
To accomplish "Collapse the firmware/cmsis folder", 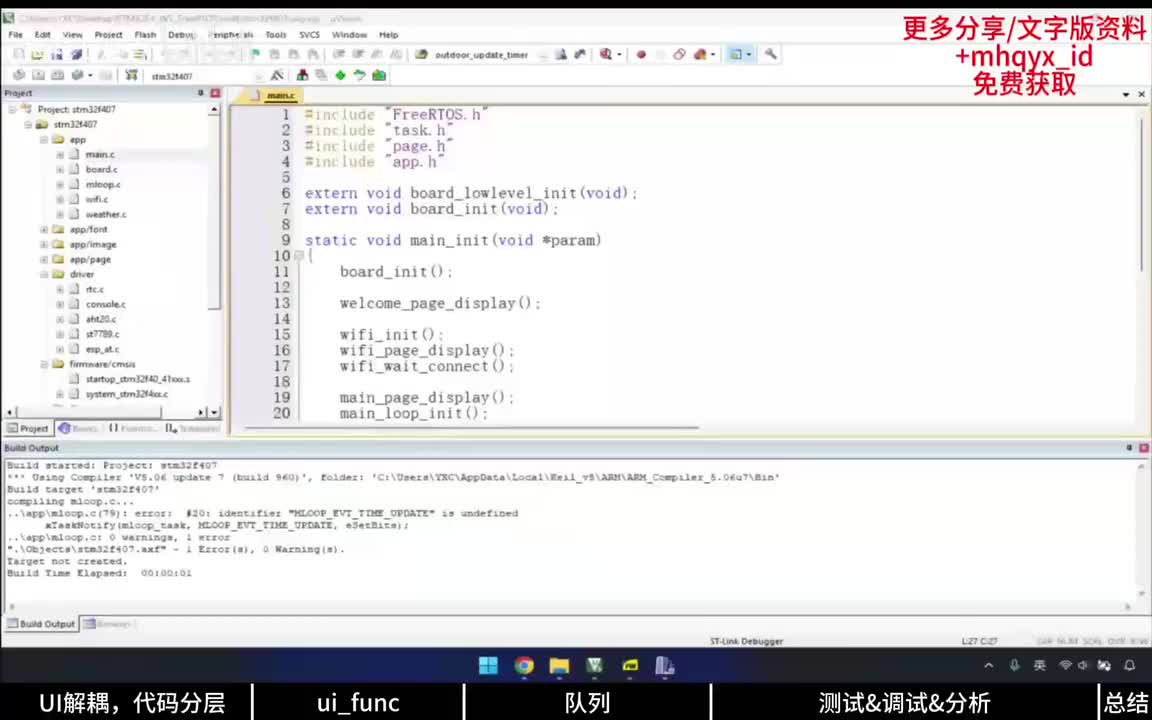I will point(44,364).
